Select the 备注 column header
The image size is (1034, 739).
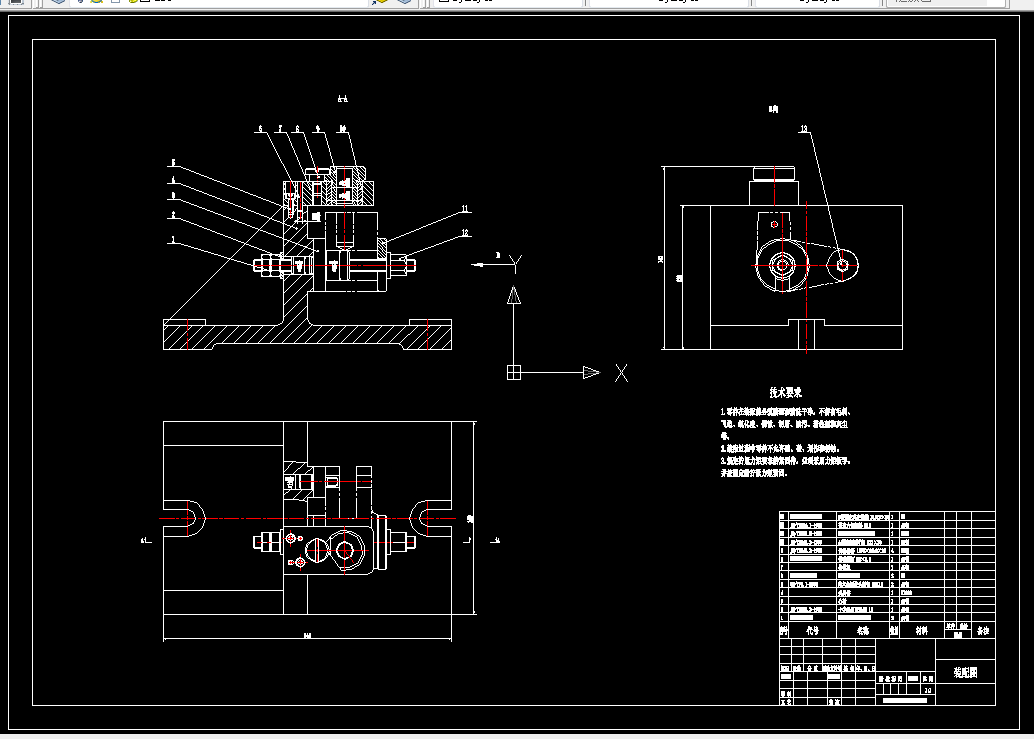983,630
